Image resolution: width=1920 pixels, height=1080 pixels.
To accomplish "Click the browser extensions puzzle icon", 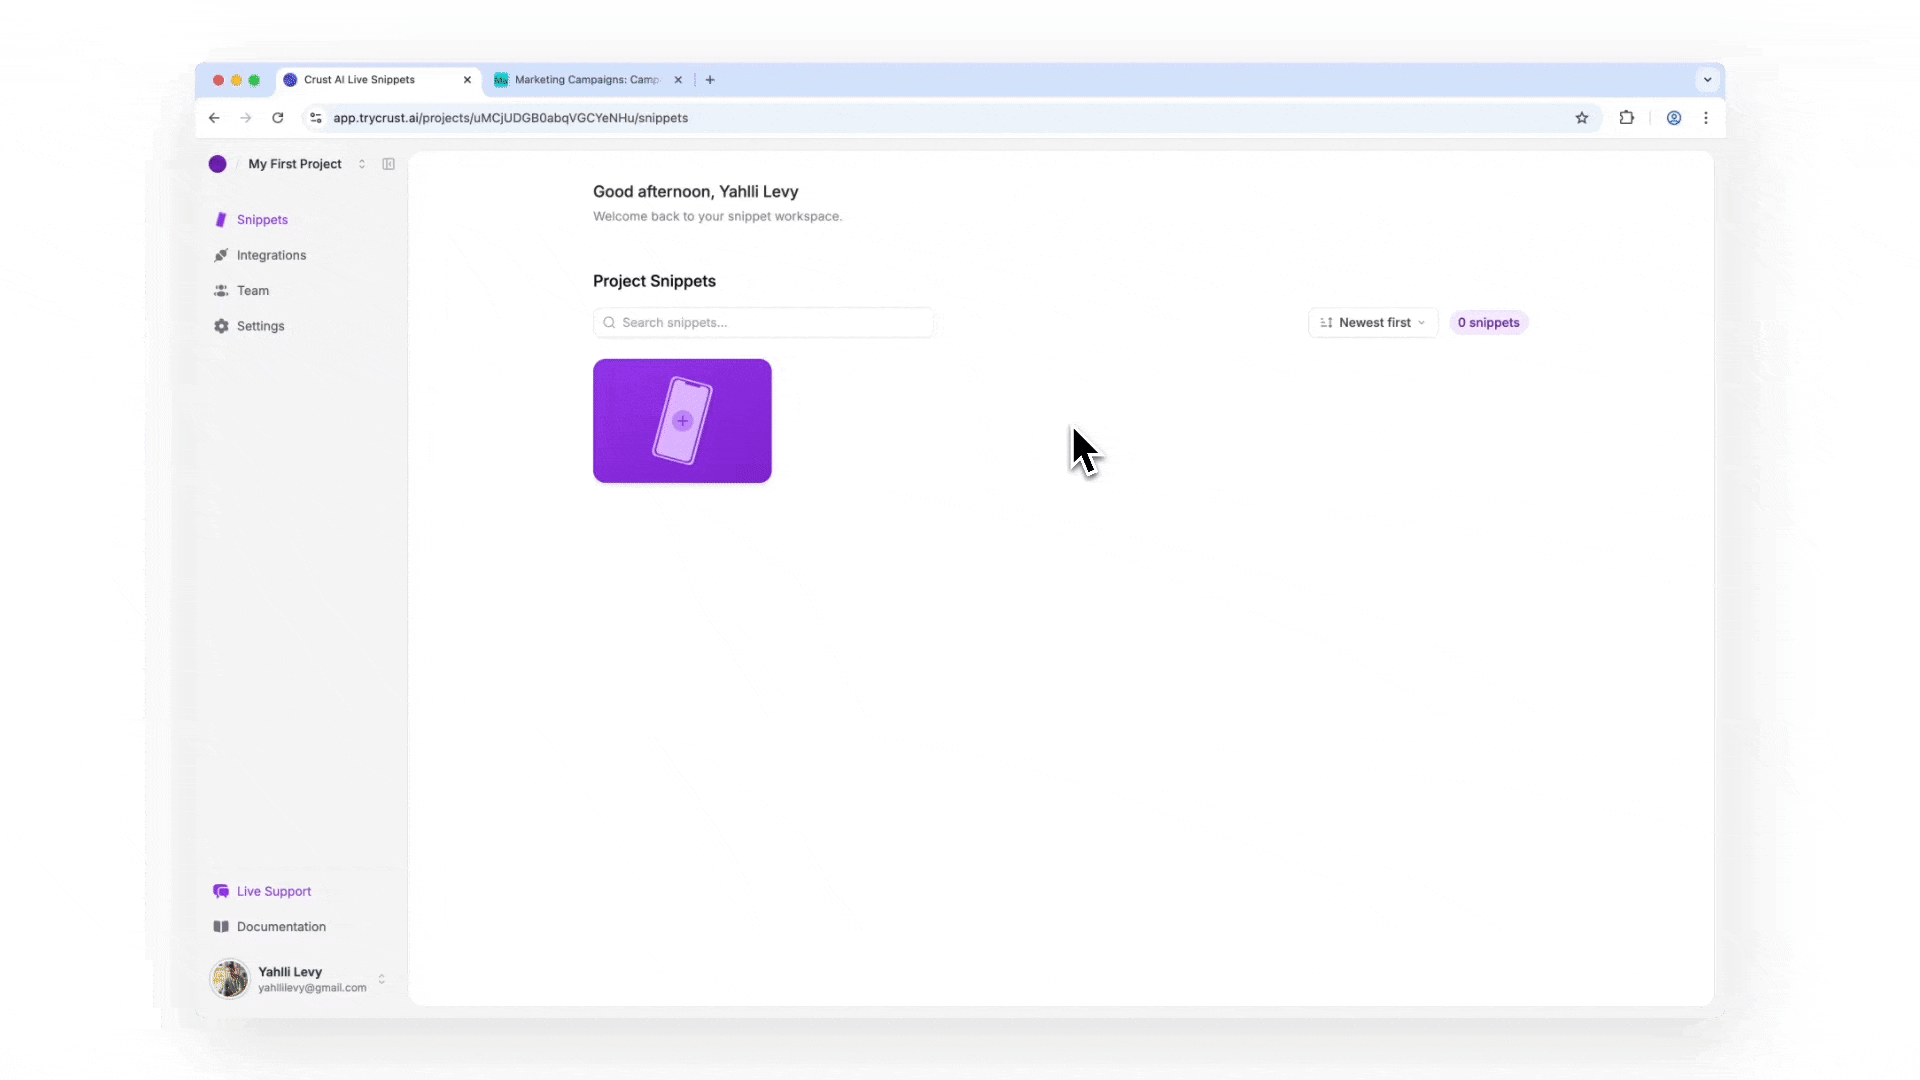I will click(x=1626, y=118).
